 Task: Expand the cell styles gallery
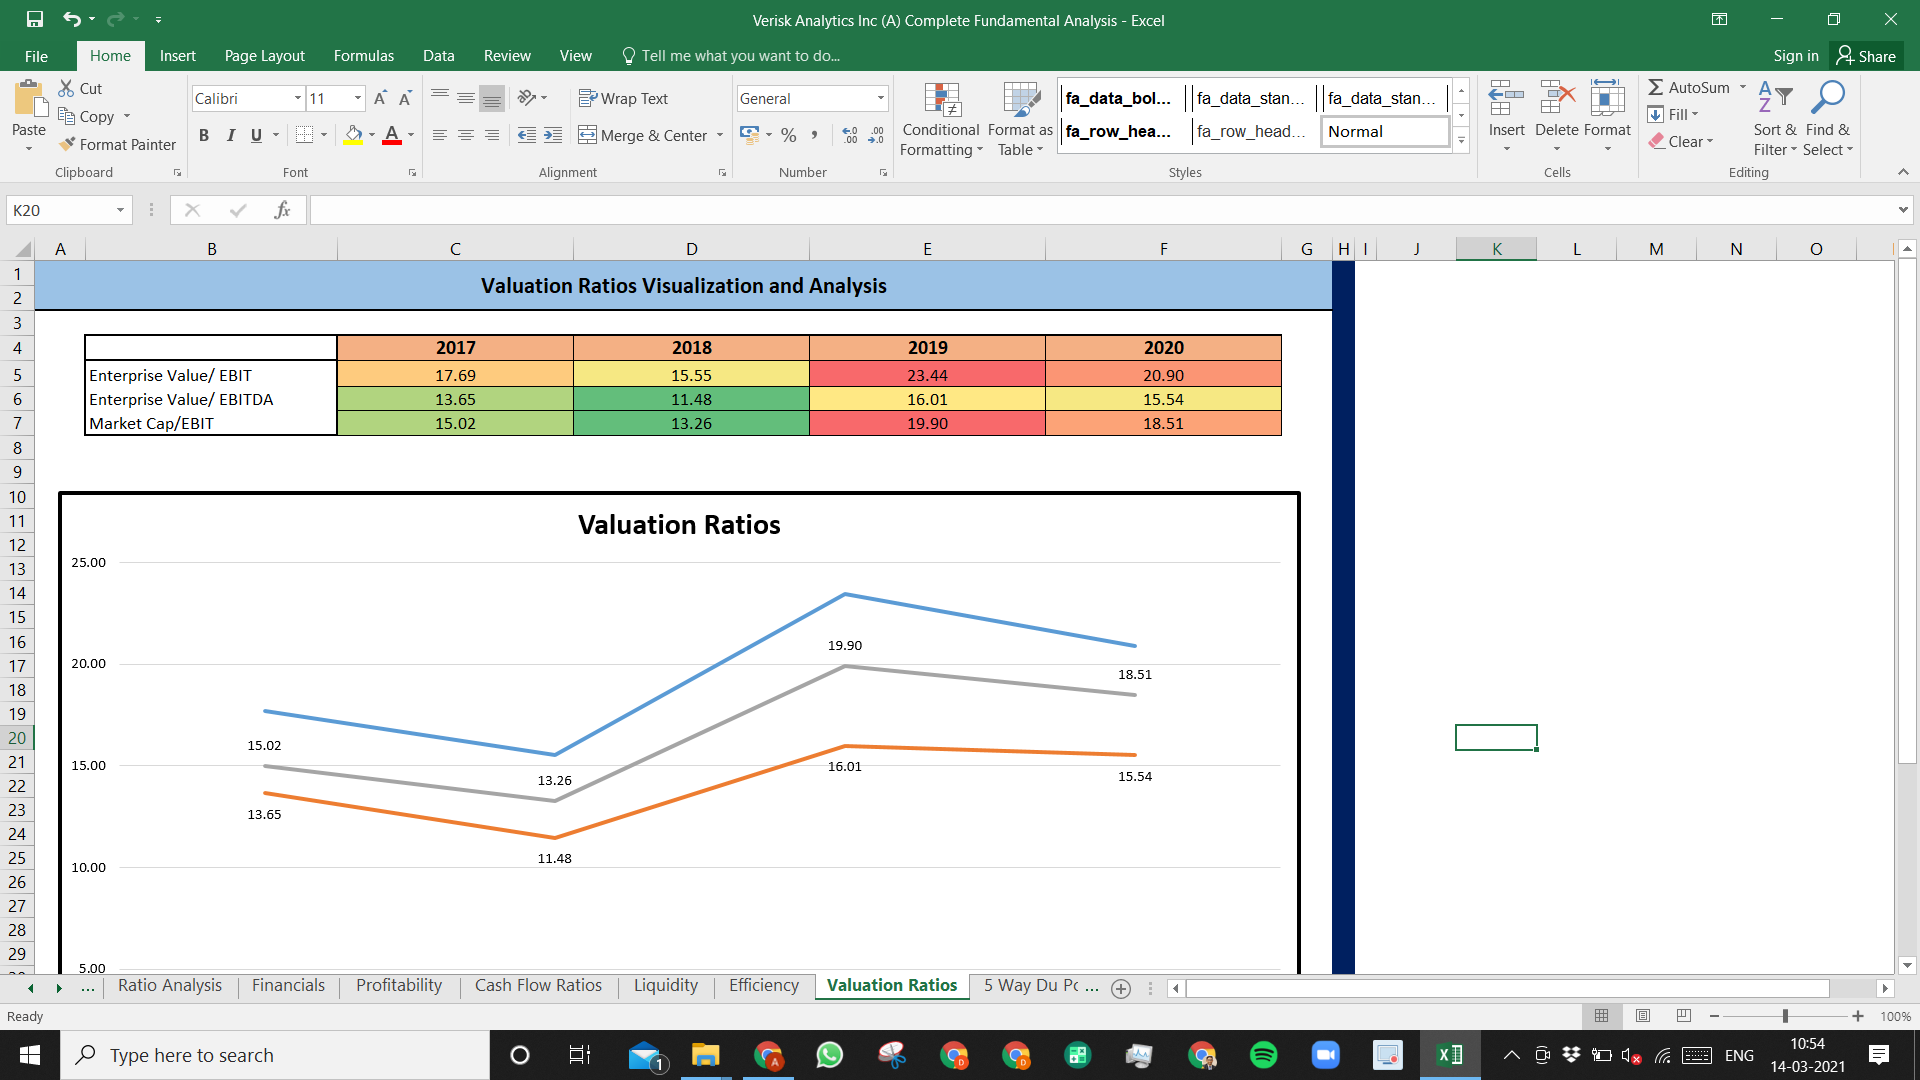pos(1462,141)
